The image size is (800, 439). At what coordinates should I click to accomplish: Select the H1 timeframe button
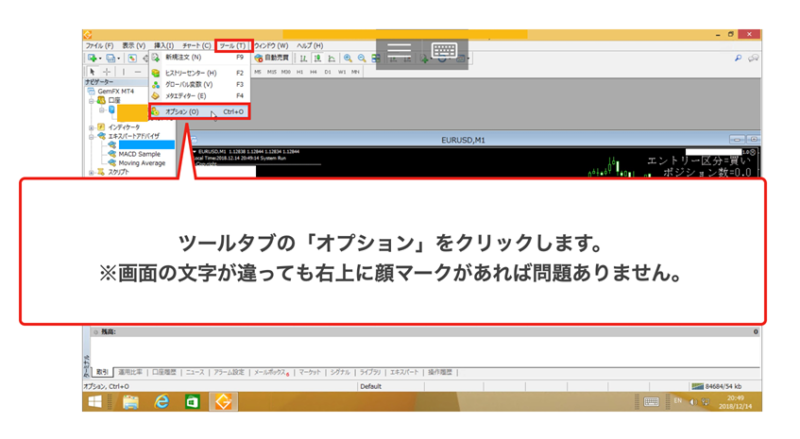(300, 72)
